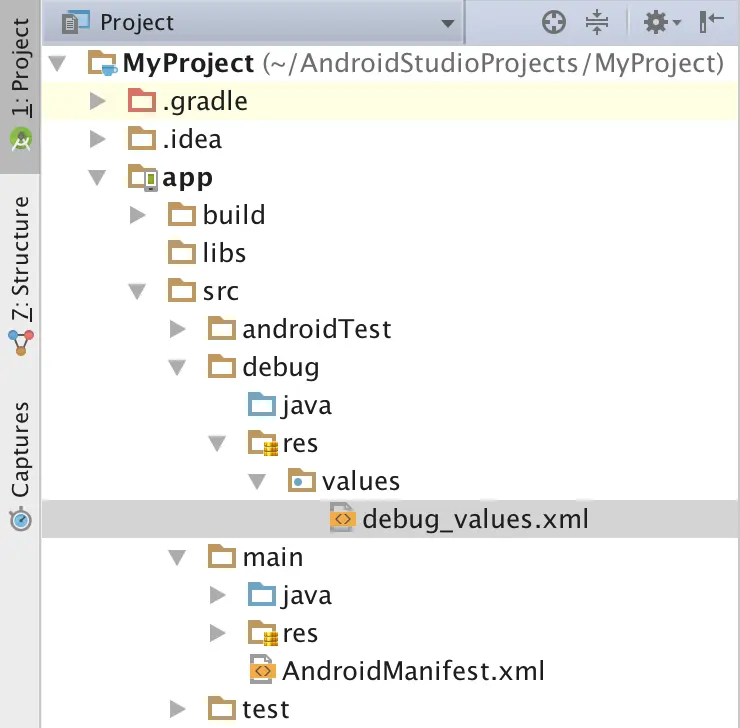Image resolution: width=740 pixels, height=728 pixels.
Task: Select the libs folder
Action: pyautogui.click(x=223, y=253)
